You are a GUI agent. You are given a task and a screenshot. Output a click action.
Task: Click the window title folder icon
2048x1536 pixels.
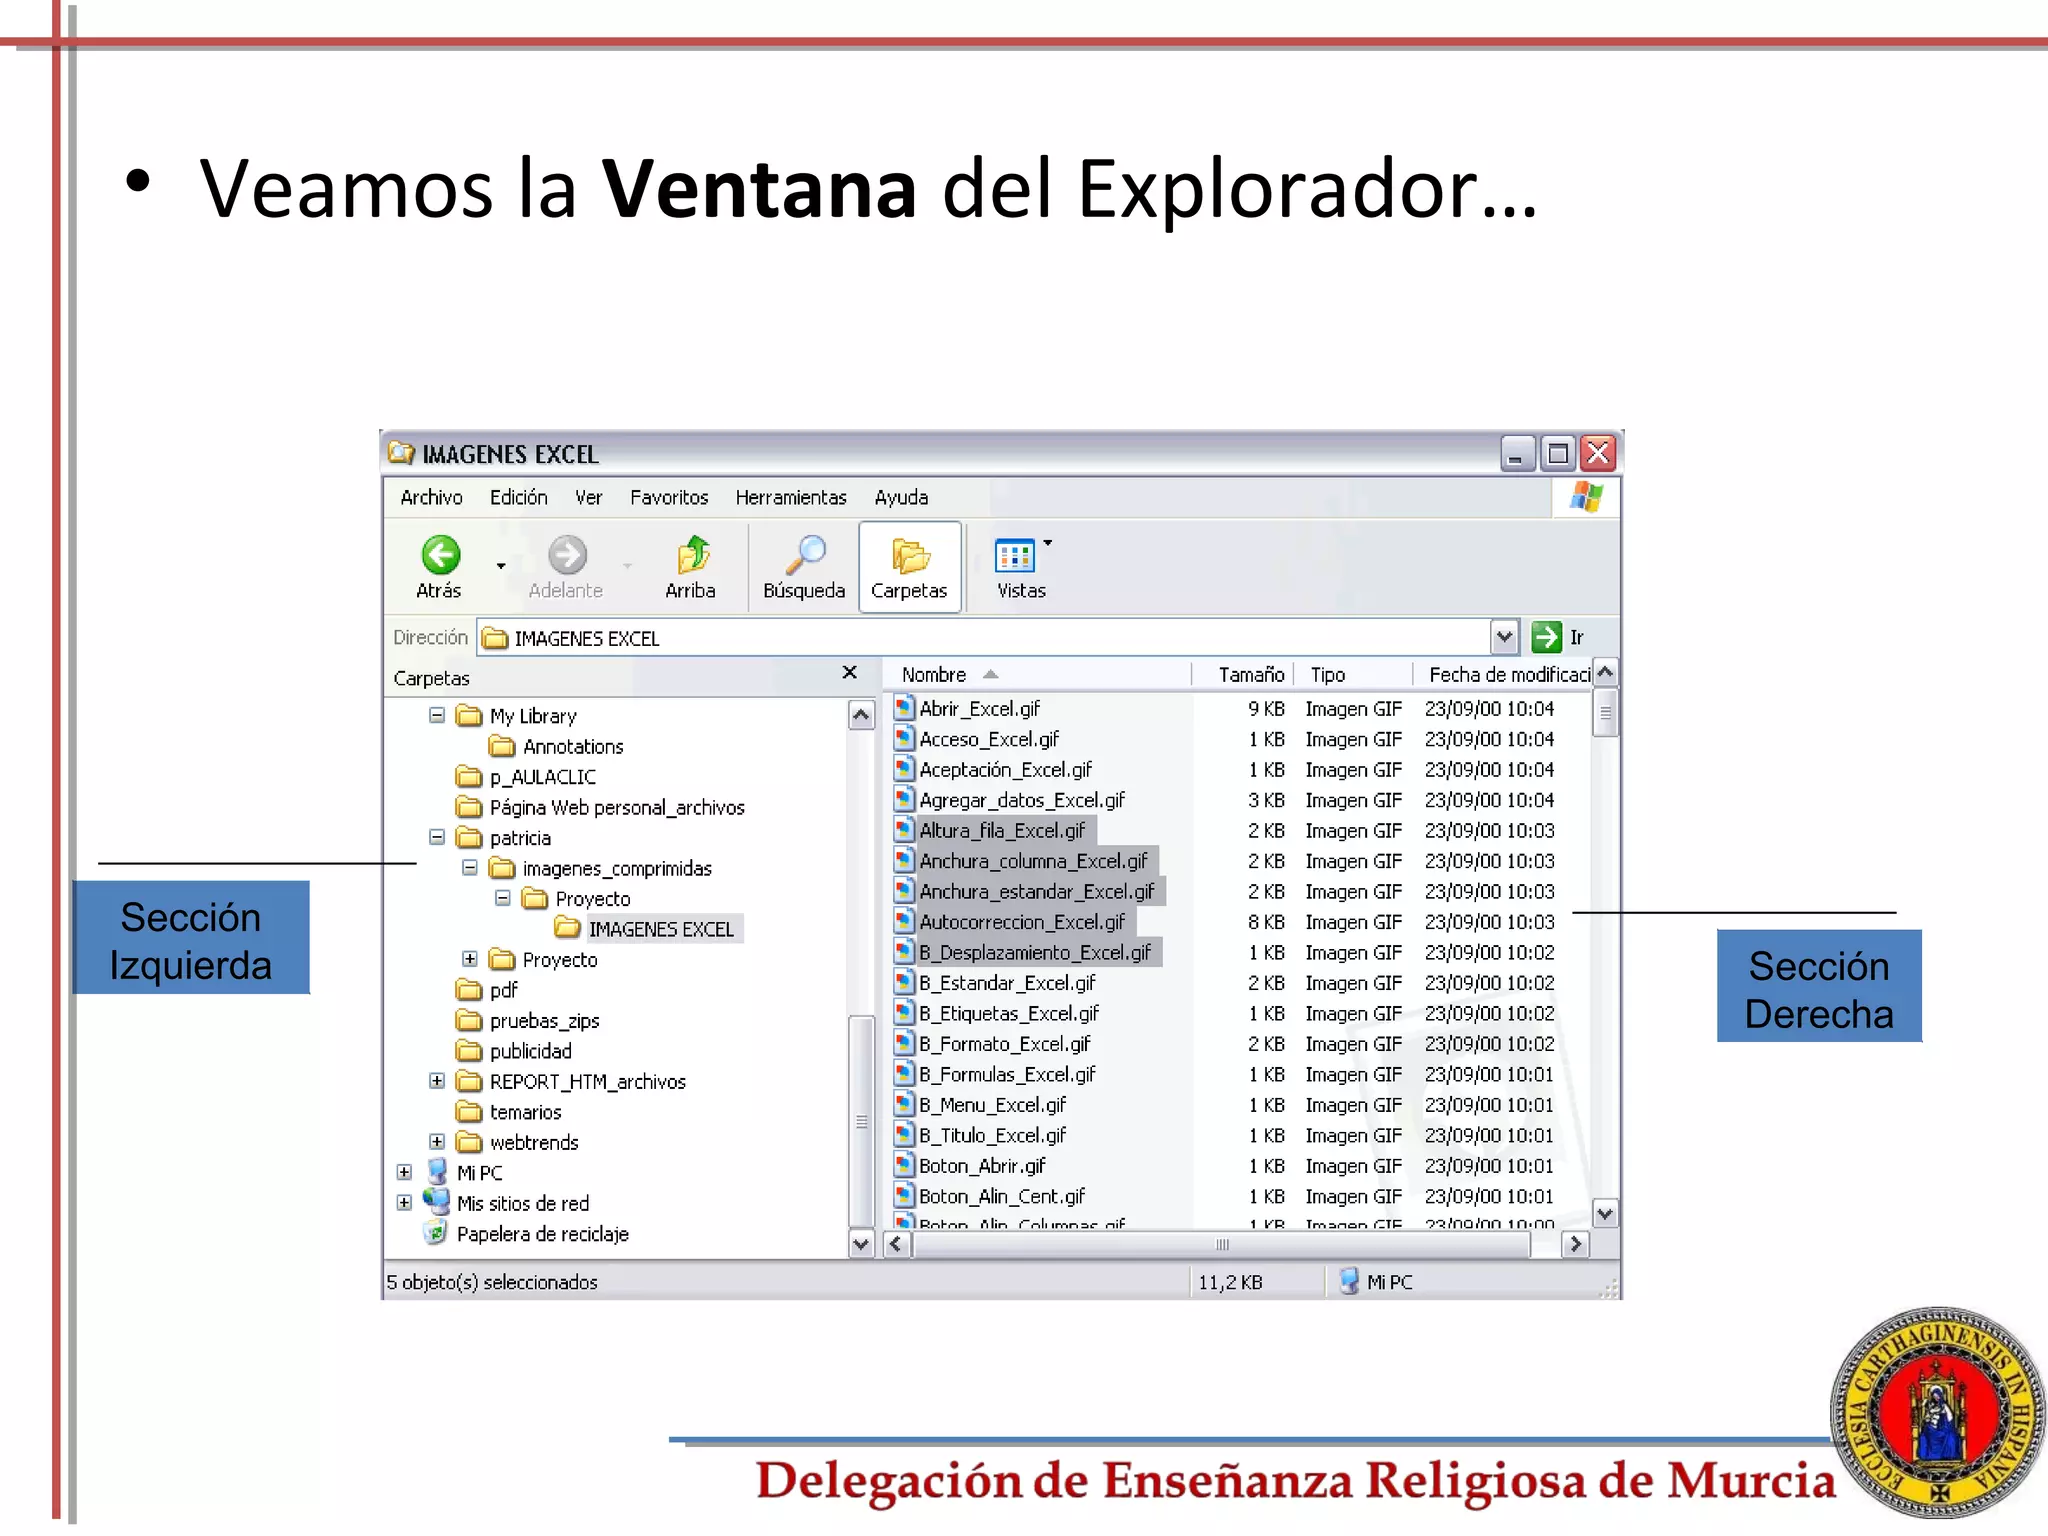(401, 453)
